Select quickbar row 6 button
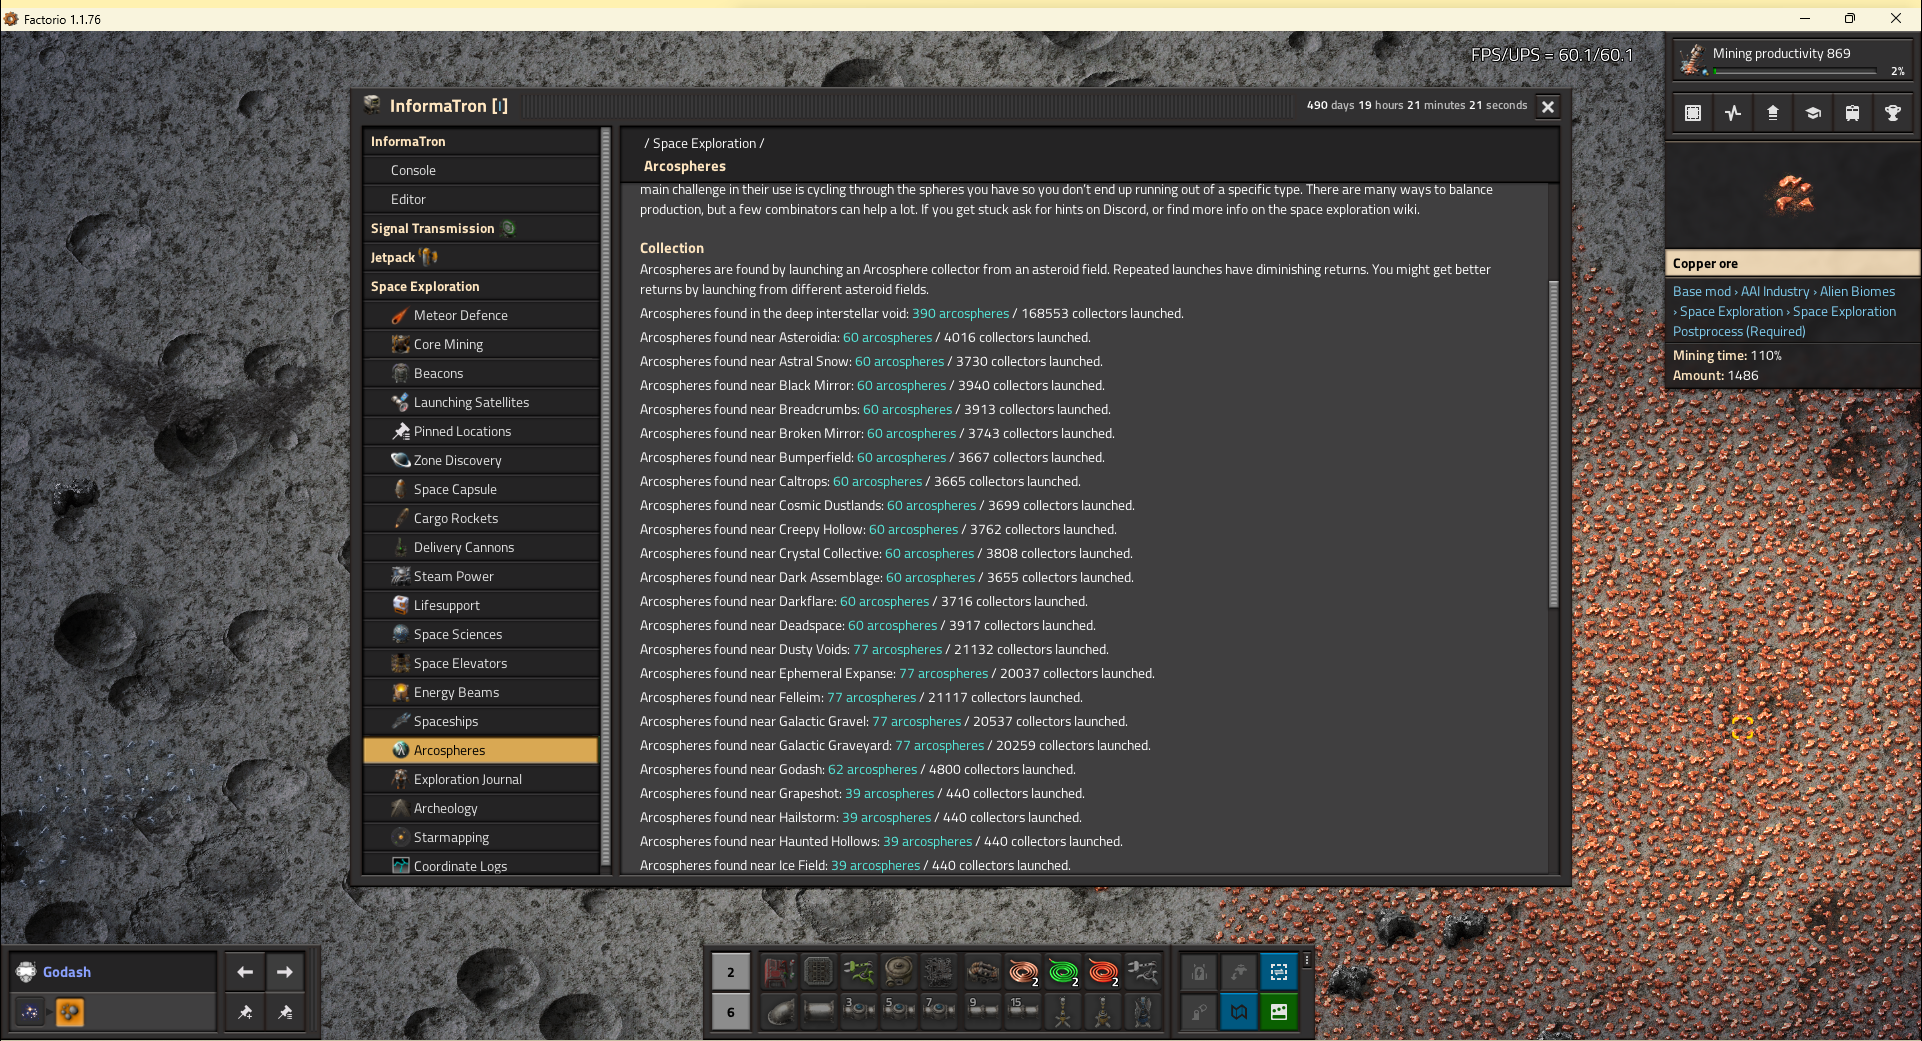Viewport: 1922px width, 1041px height. click(731, 1012)
